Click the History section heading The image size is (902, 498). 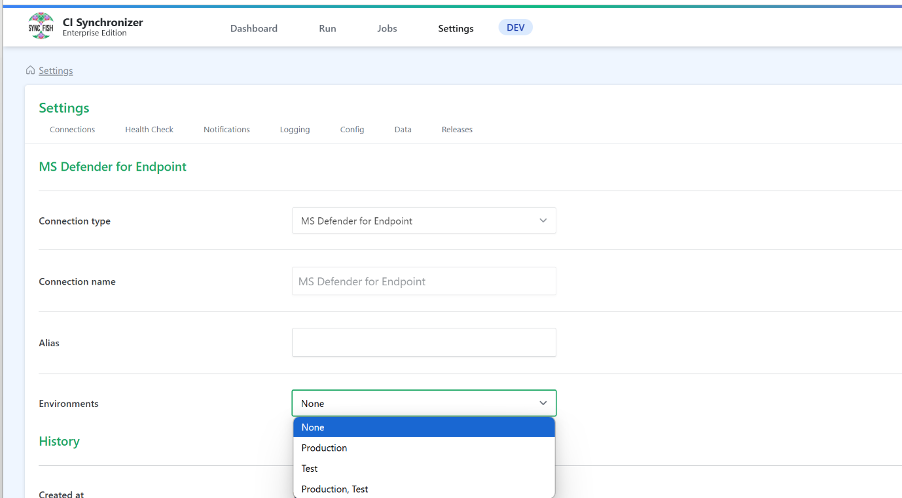coord(59,441)
